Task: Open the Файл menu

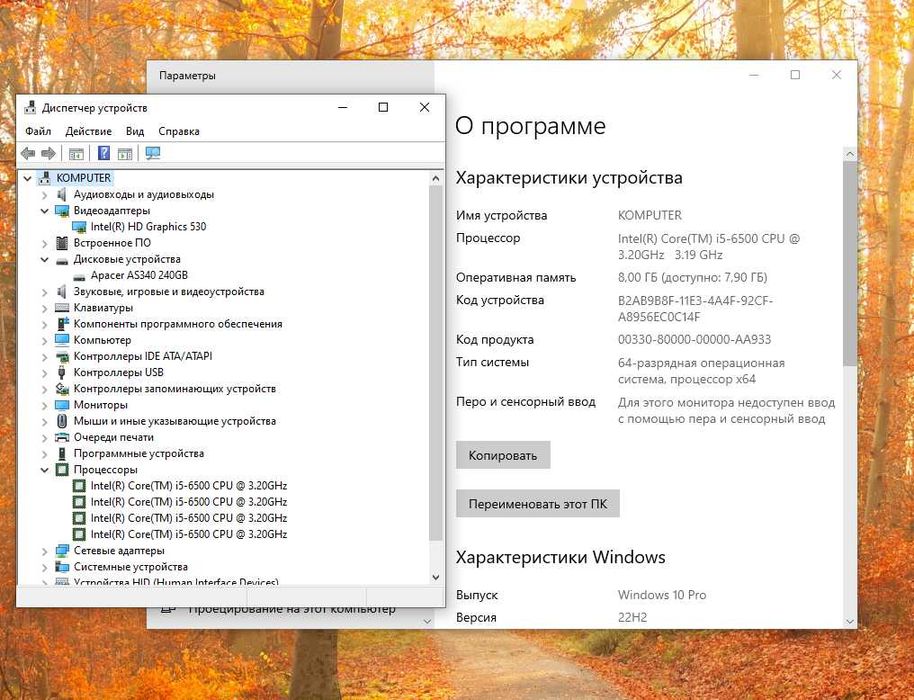Action: click(38, 131)
